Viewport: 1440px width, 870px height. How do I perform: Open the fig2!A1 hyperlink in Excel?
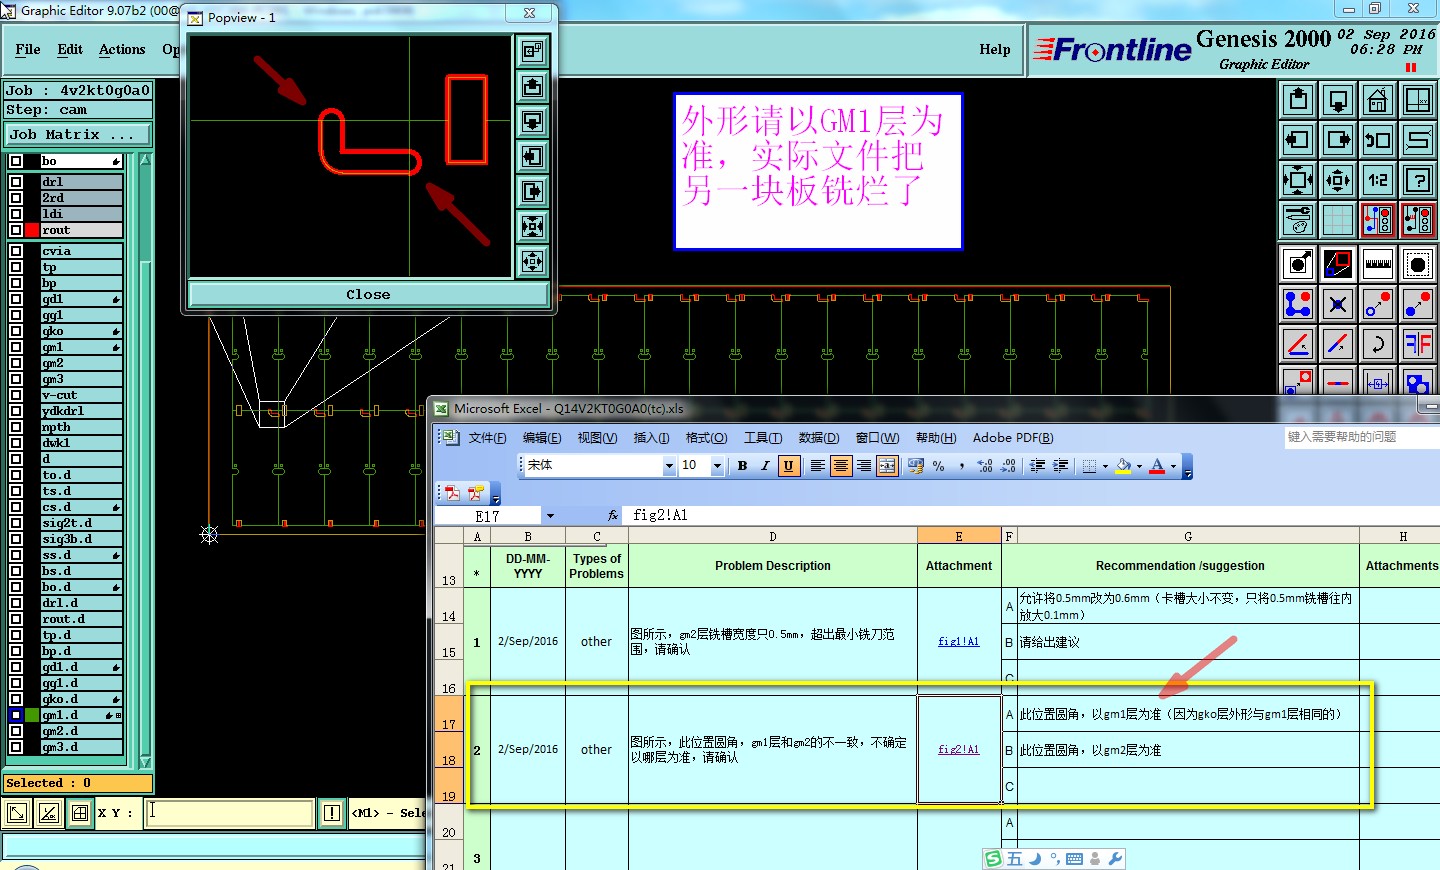click(958, 750)
